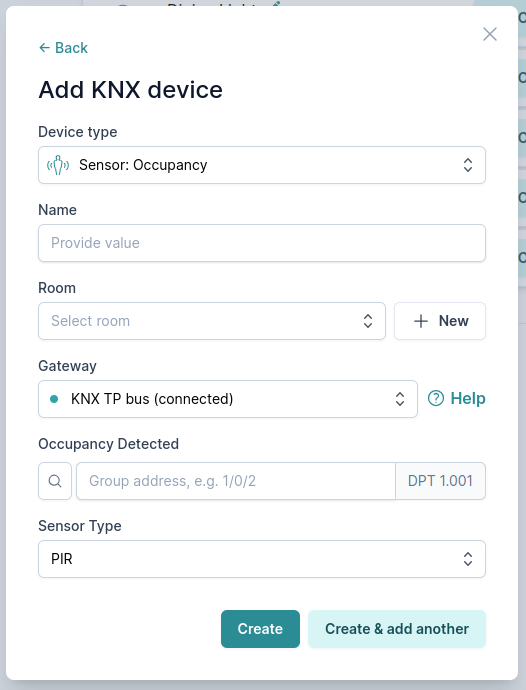526x690 pixels.
Task: Open the Device type dropdown
Action: pos(262,165)
